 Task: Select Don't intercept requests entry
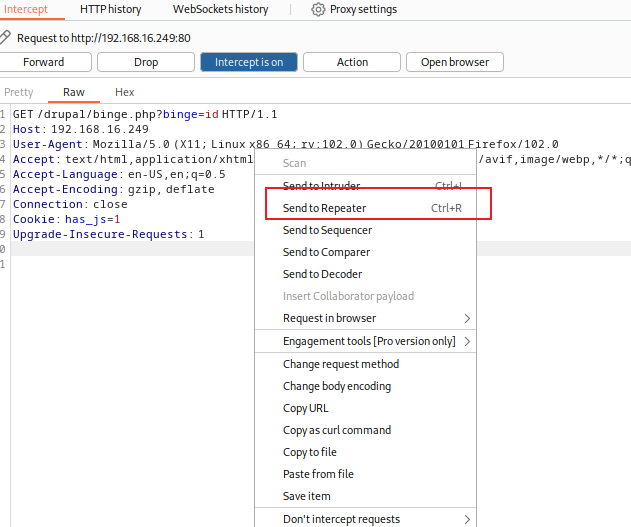tap(365, 519)
